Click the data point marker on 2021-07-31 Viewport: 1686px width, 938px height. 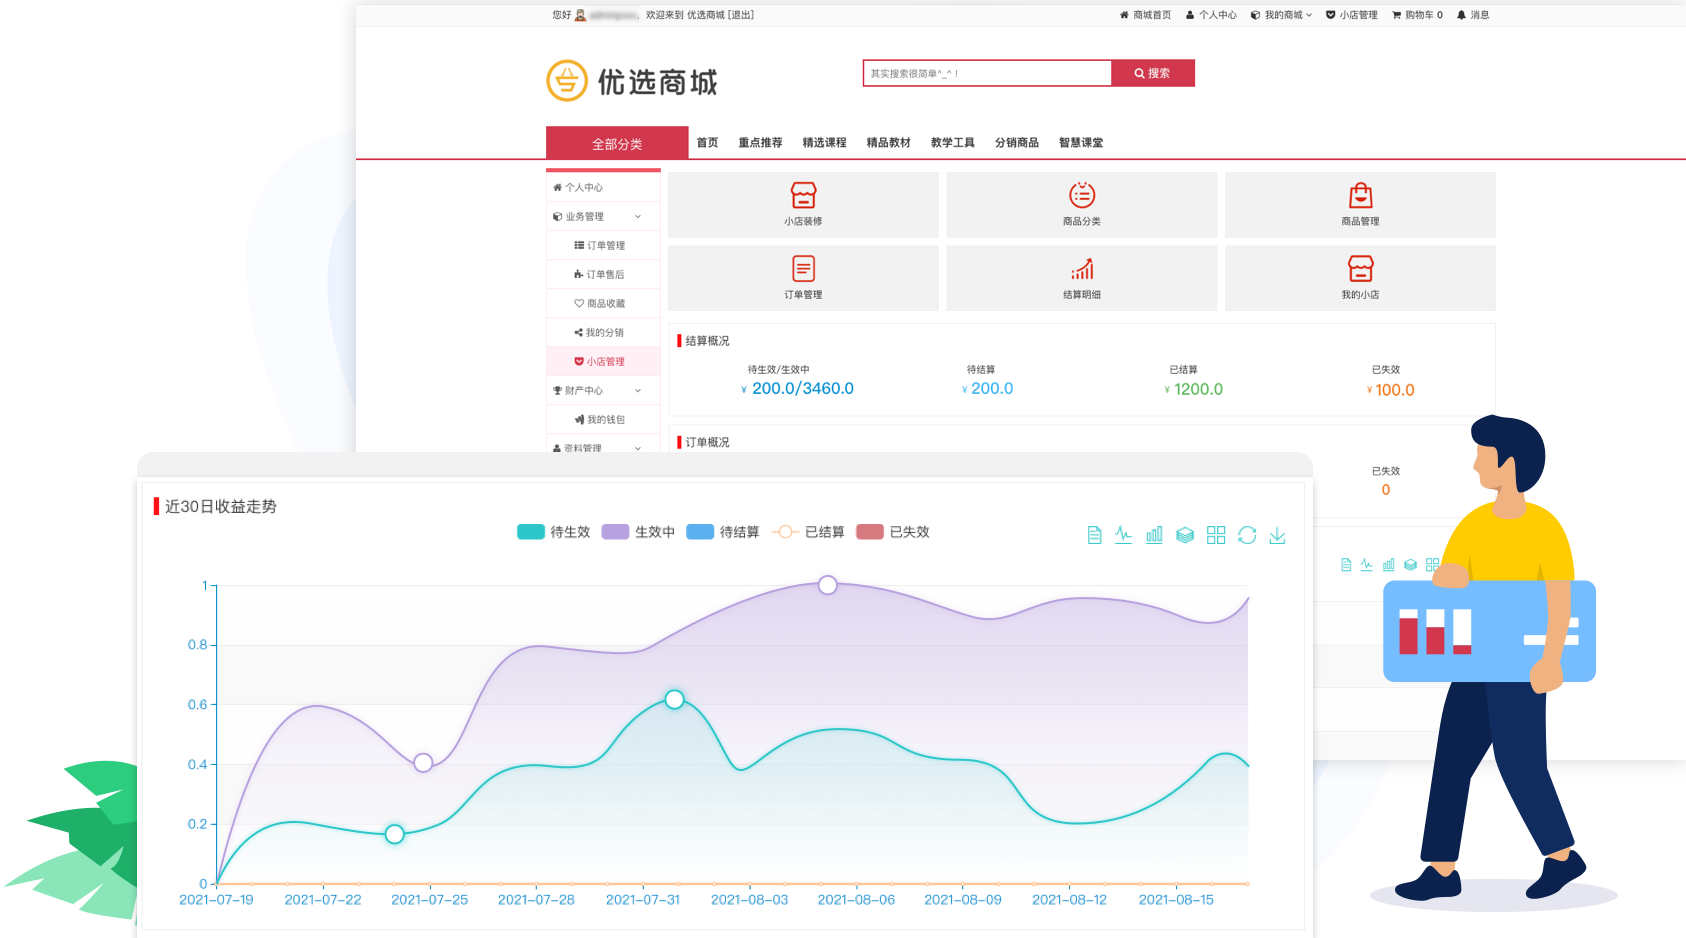click(673, 700)
